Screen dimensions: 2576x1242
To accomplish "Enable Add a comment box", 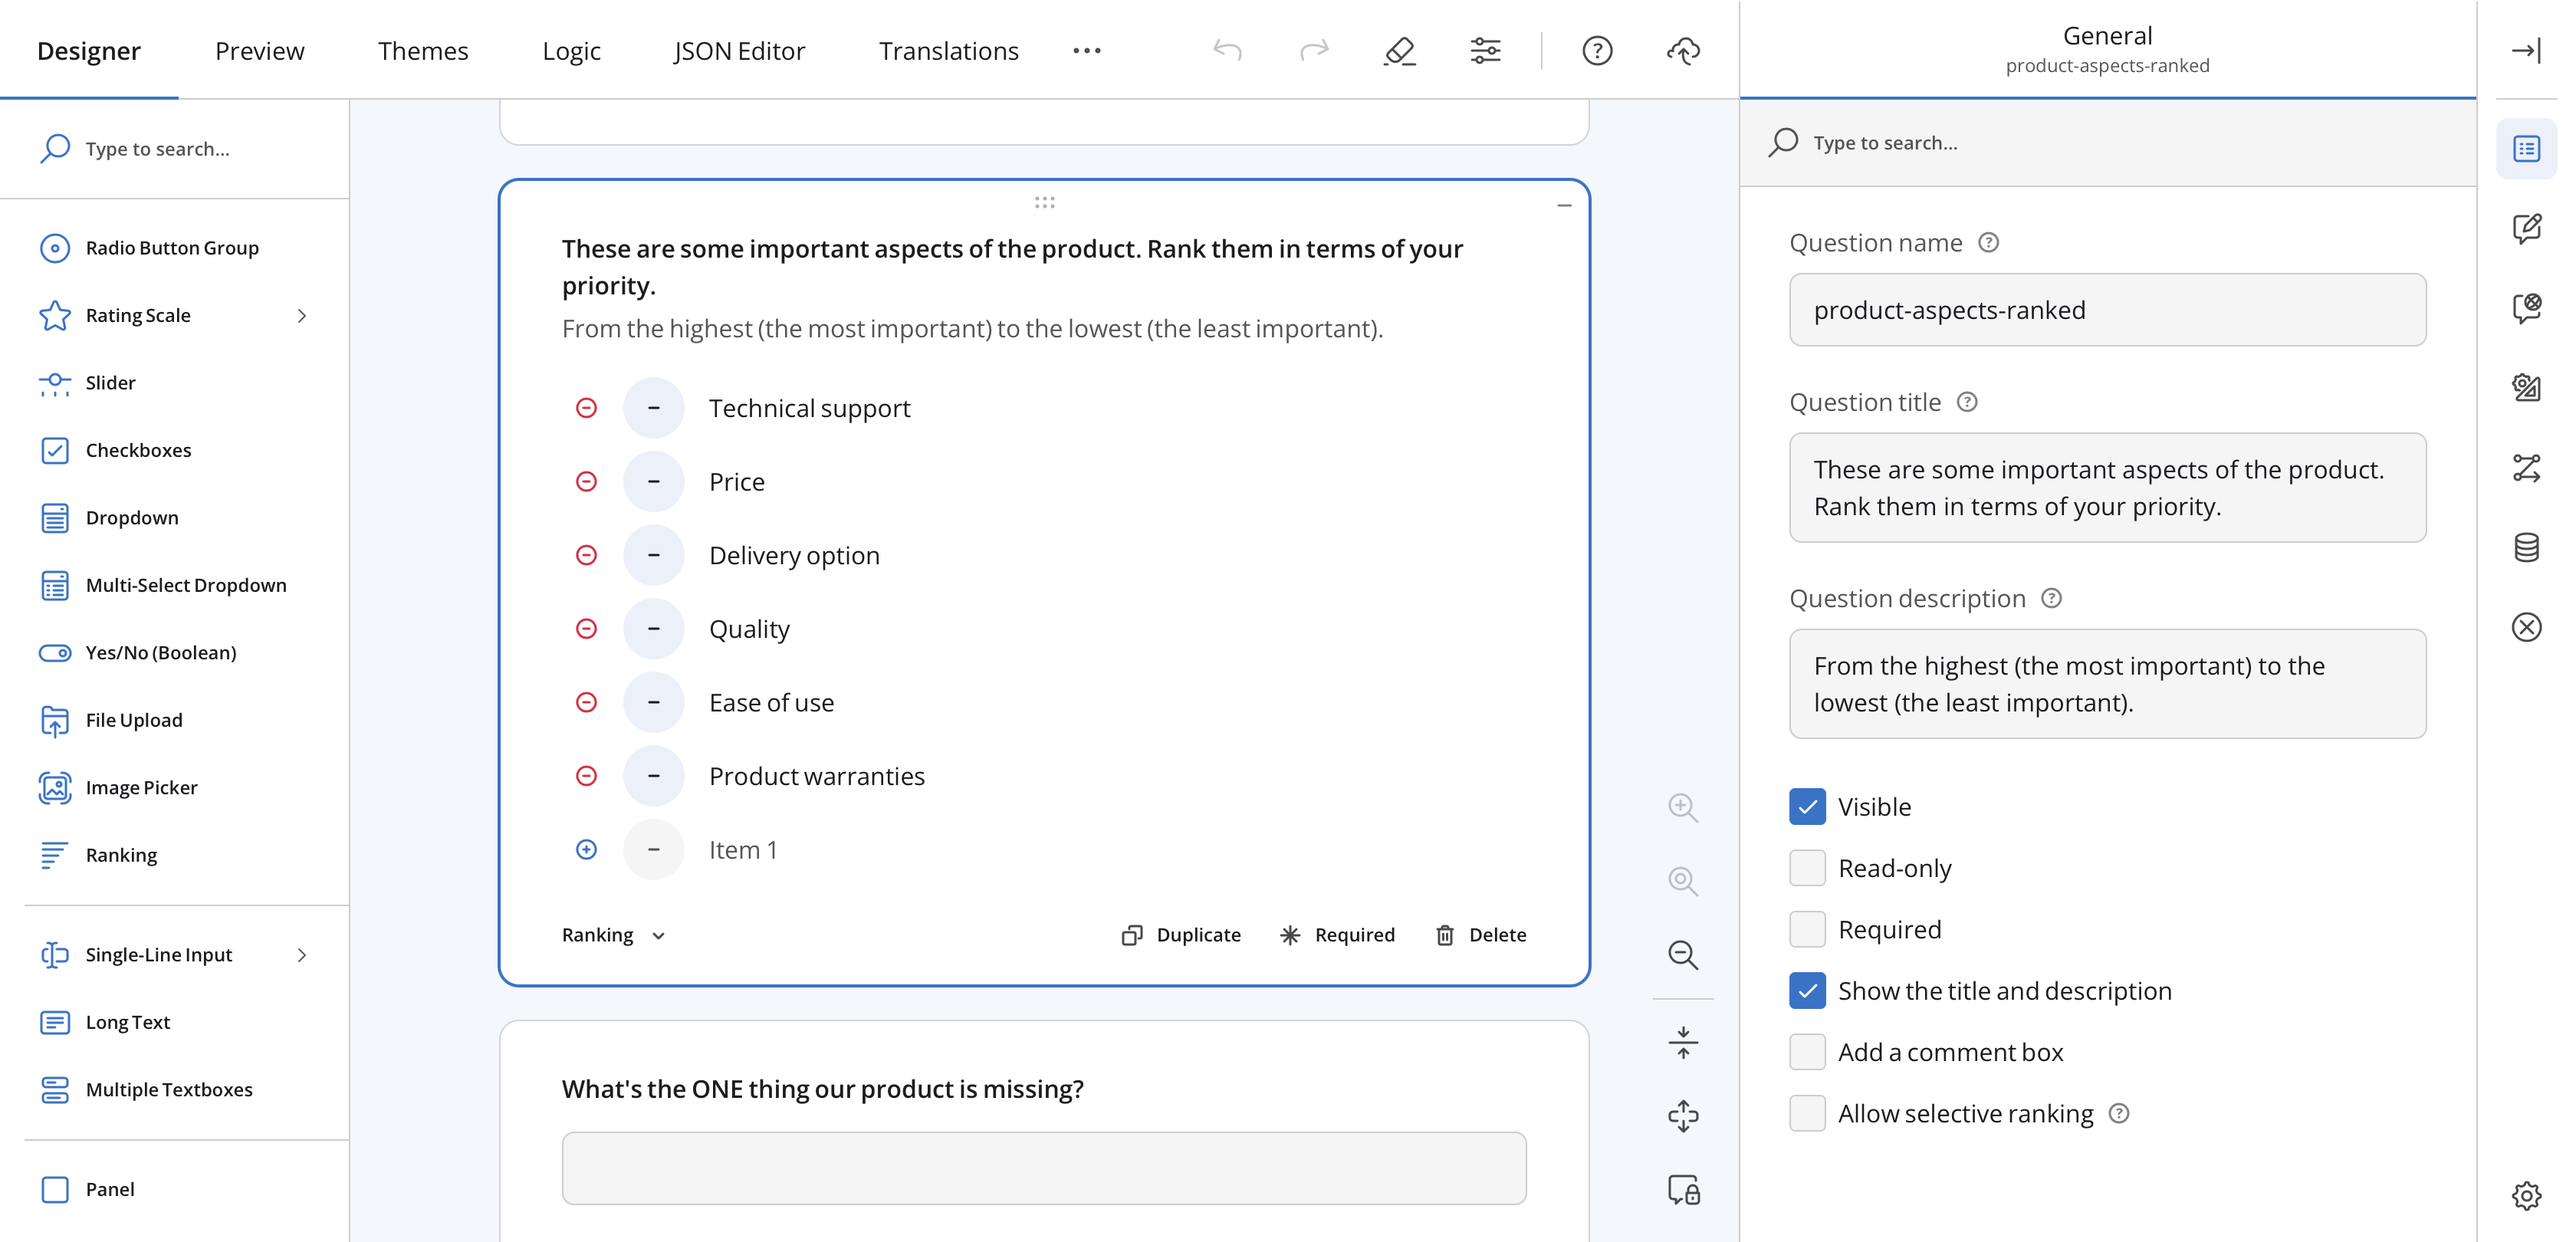I will pos(1807,1052).
